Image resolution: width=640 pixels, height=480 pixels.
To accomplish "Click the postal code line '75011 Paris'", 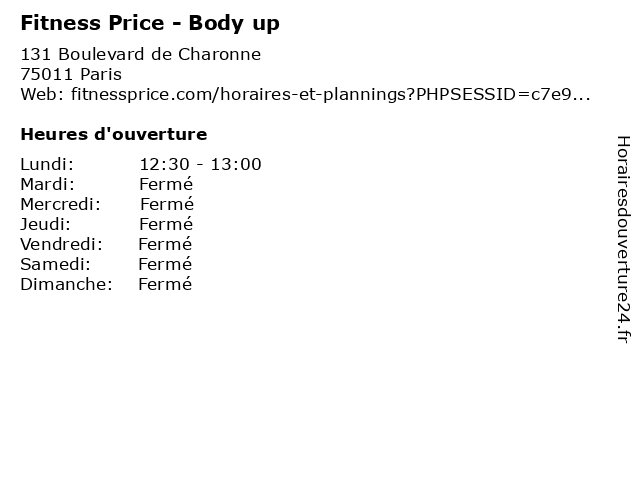I will click(x=71, y=74).
